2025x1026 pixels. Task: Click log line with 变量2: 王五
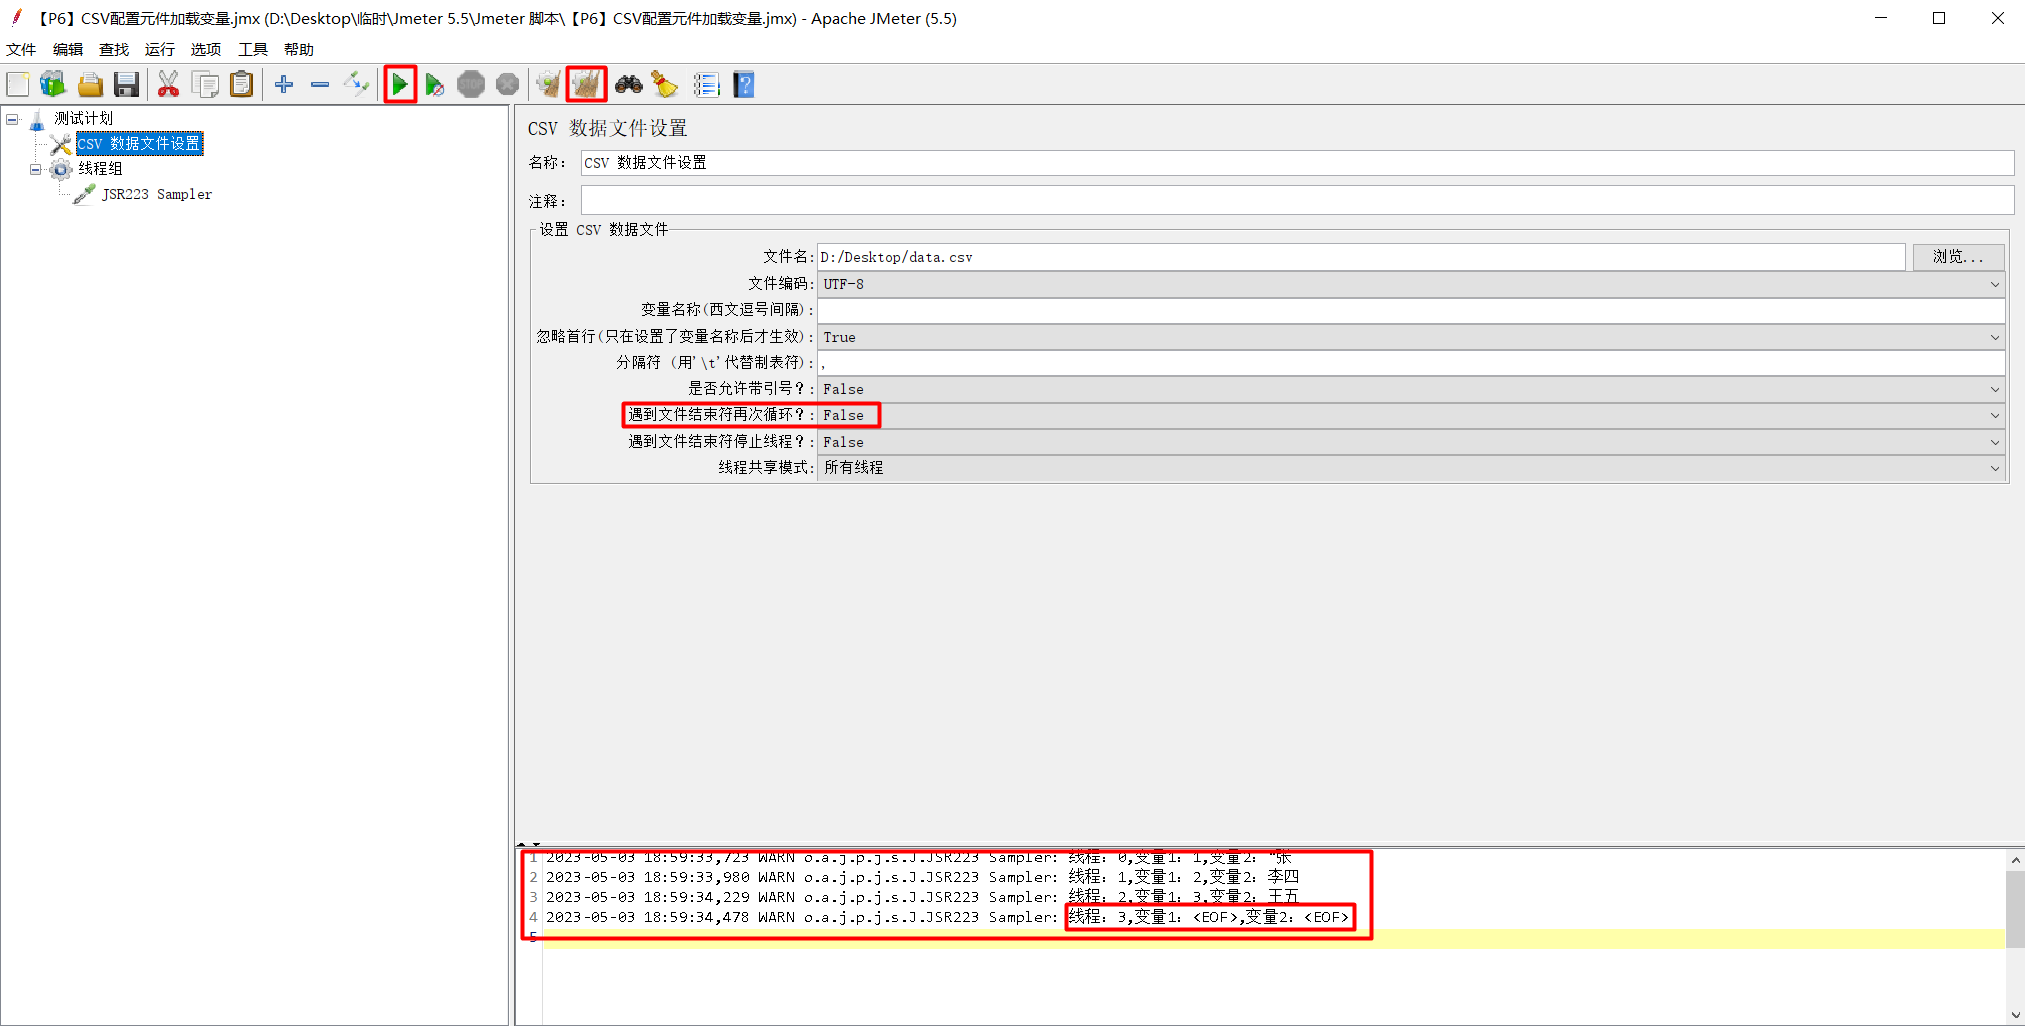921,897
